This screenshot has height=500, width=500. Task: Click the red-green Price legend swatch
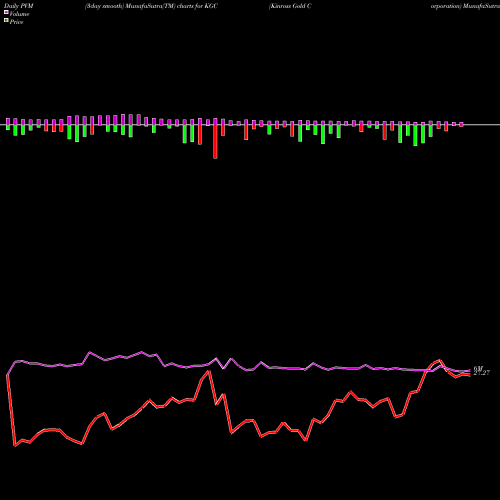(x=6, y=21)
